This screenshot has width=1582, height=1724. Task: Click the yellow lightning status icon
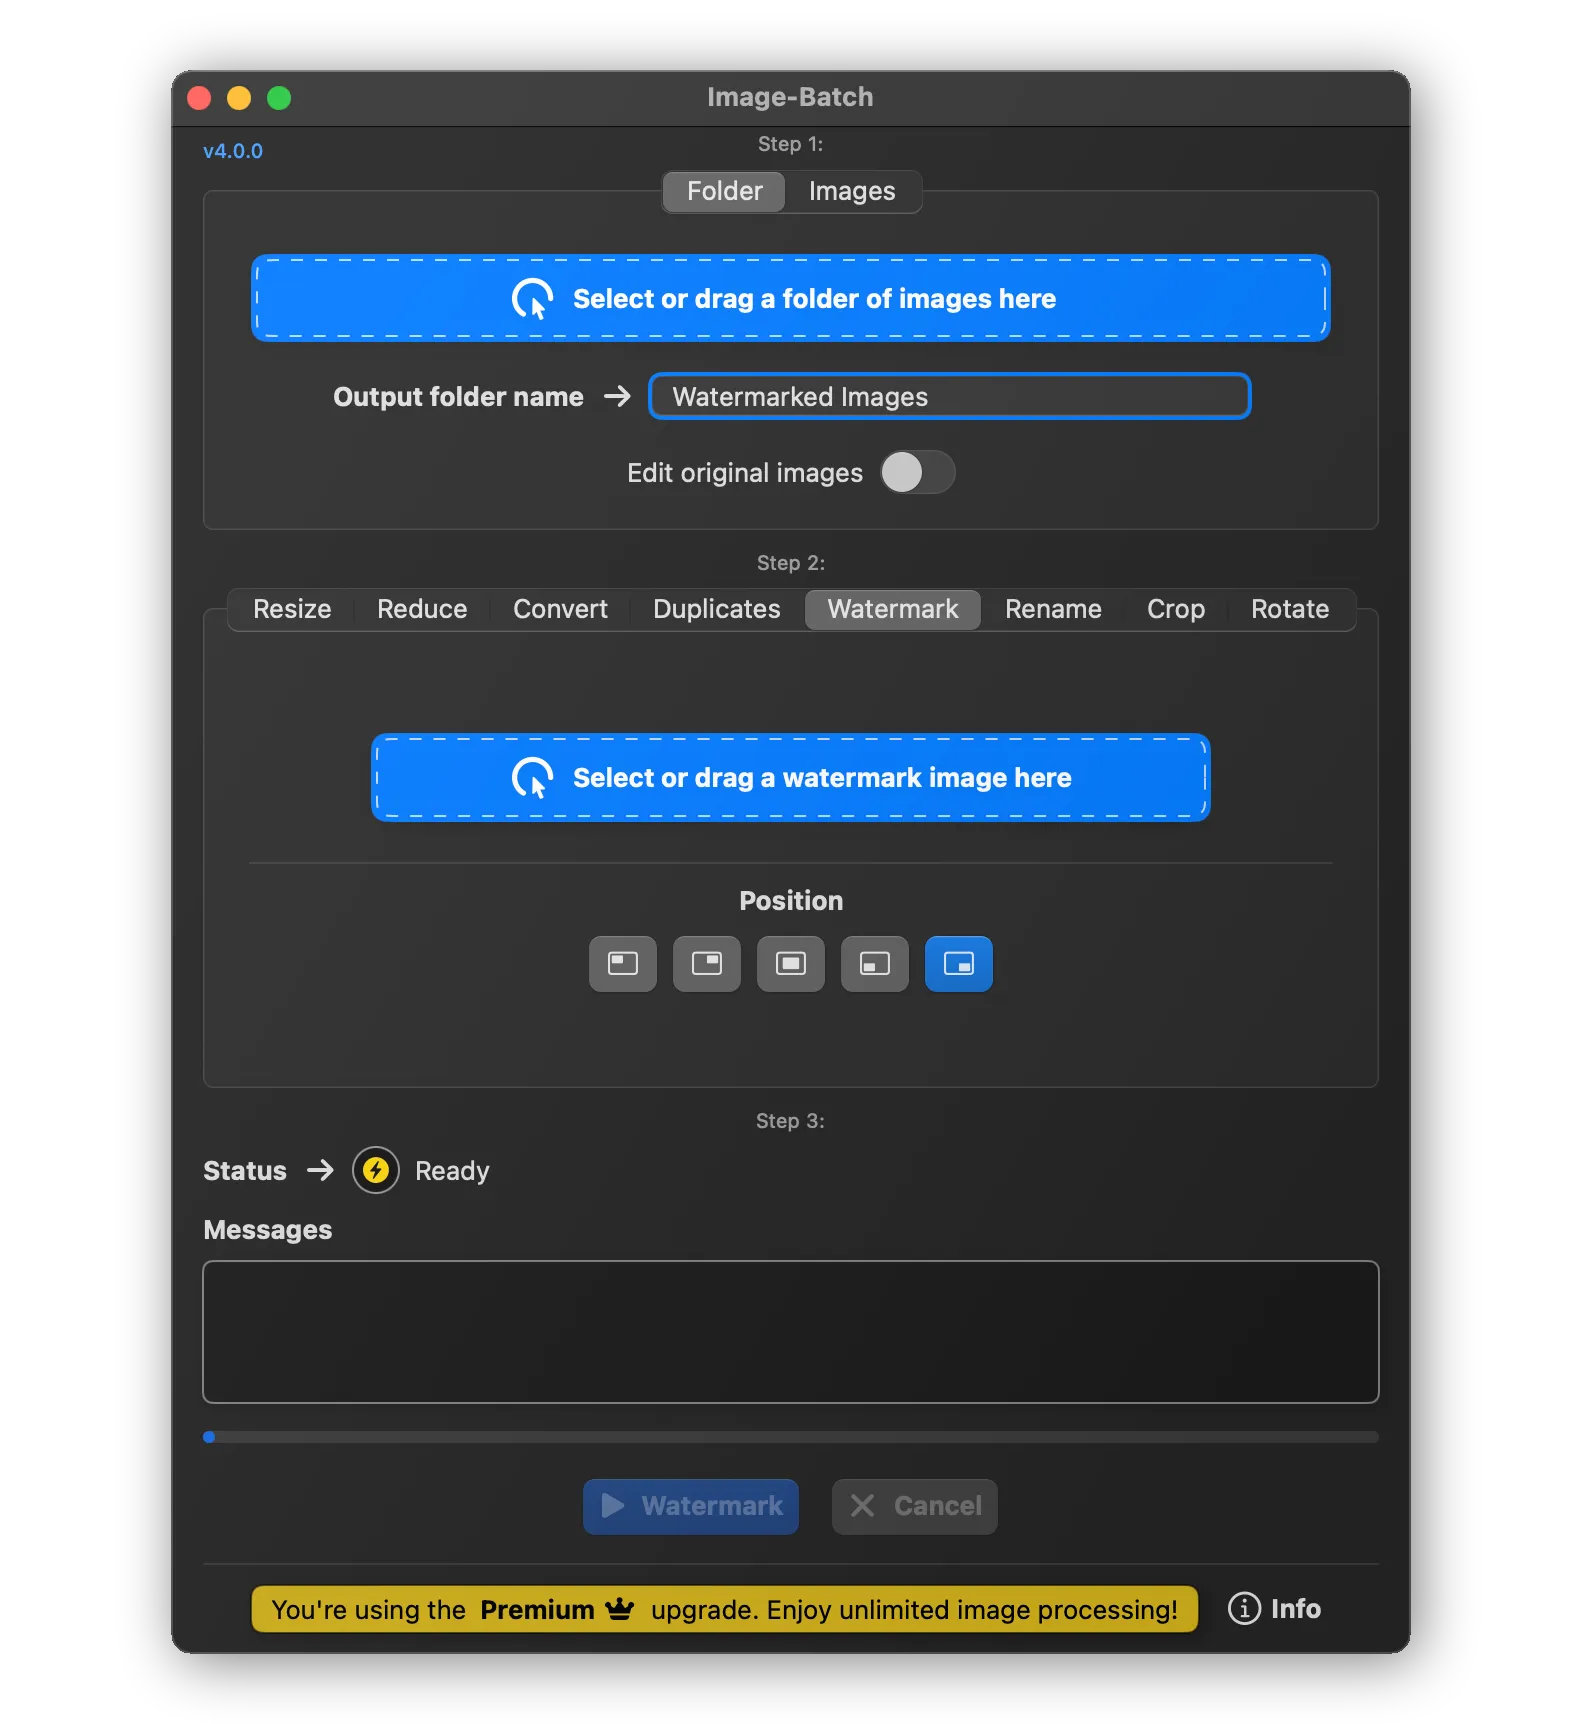click(376, 1170)
